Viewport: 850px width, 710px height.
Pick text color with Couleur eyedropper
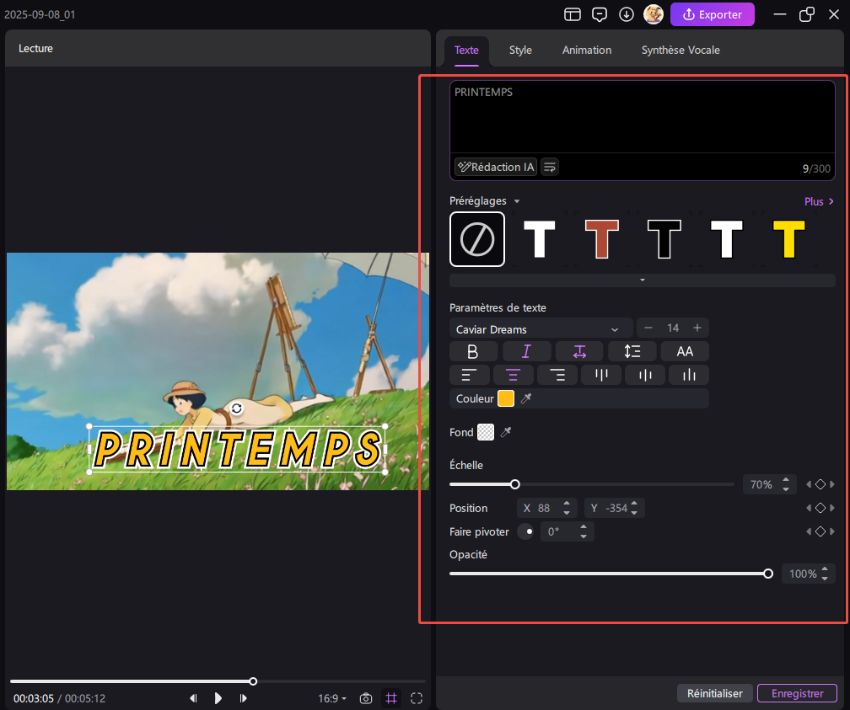point(526,398)
